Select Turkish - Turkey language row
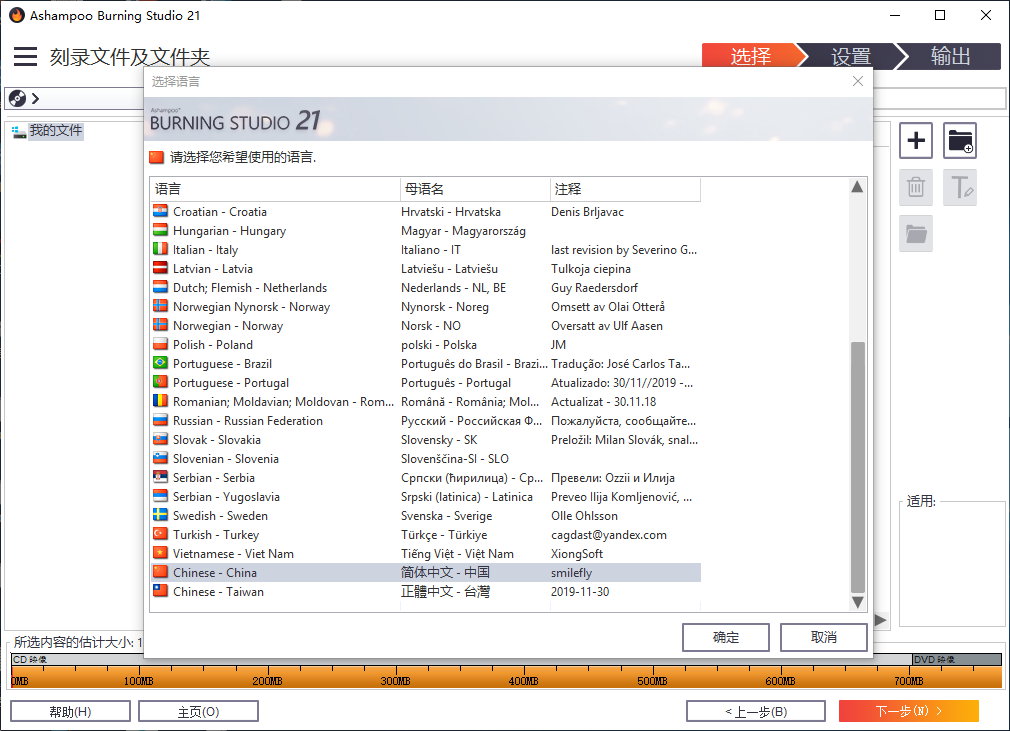The height and width of the screenshot is (731, 1010). pos(426,535)
